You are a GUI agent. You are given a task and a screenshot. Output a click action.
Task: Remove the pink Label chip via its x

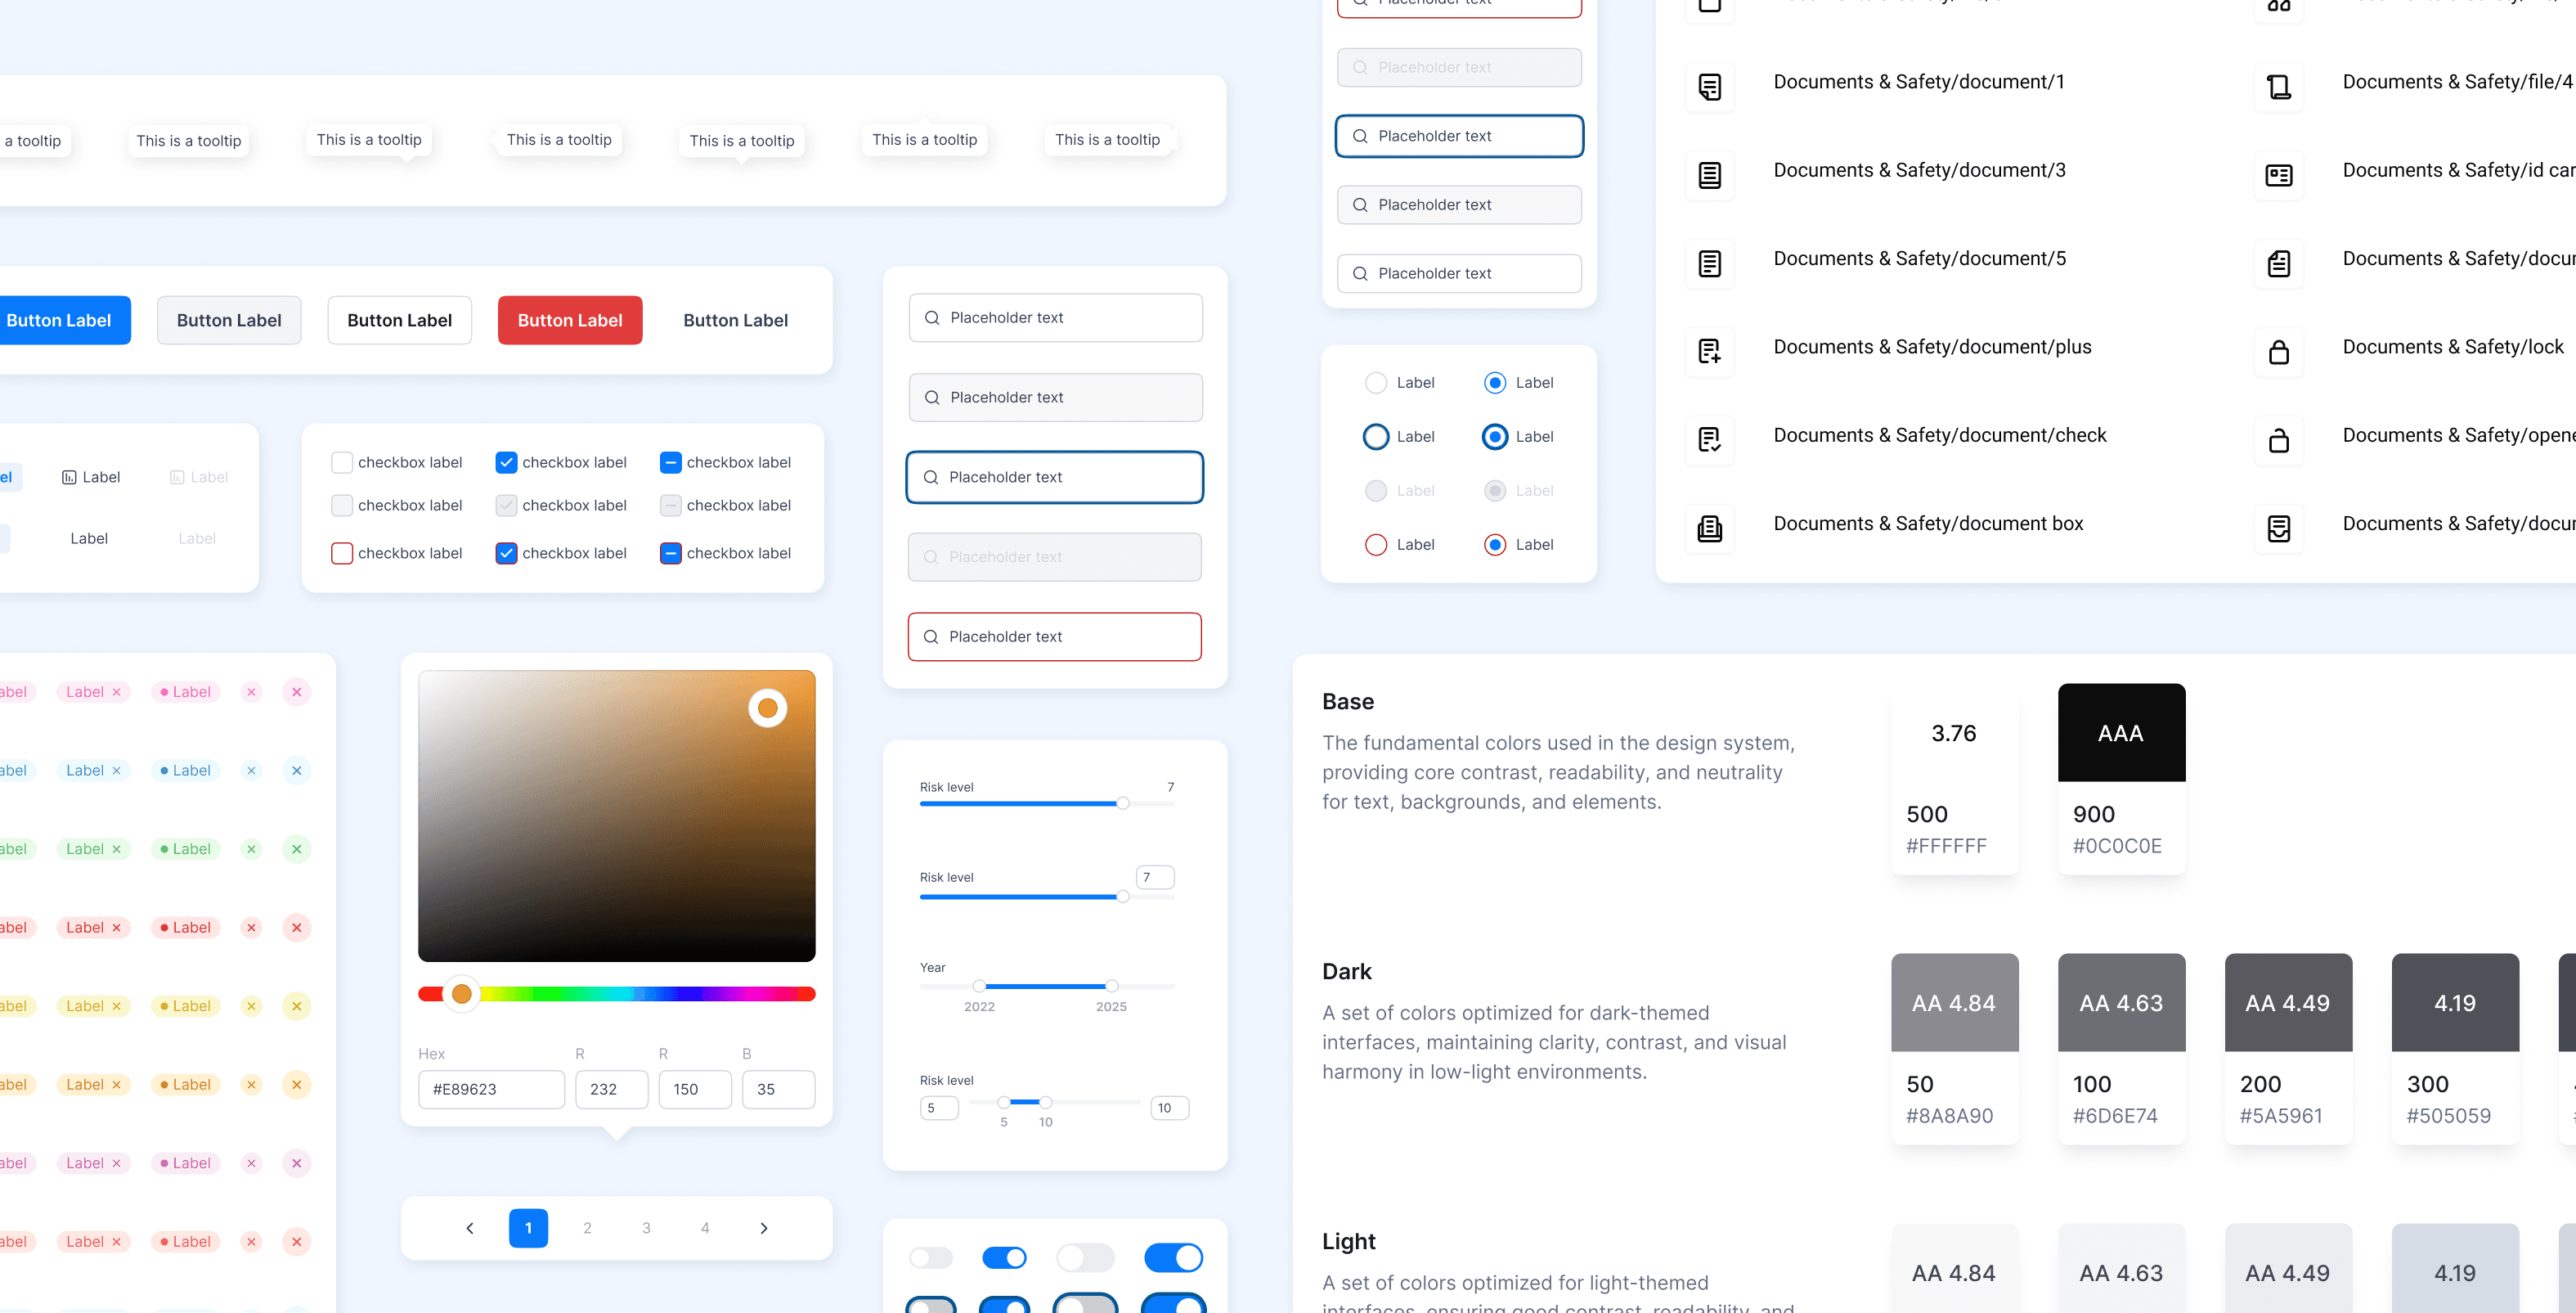[116, 692]
